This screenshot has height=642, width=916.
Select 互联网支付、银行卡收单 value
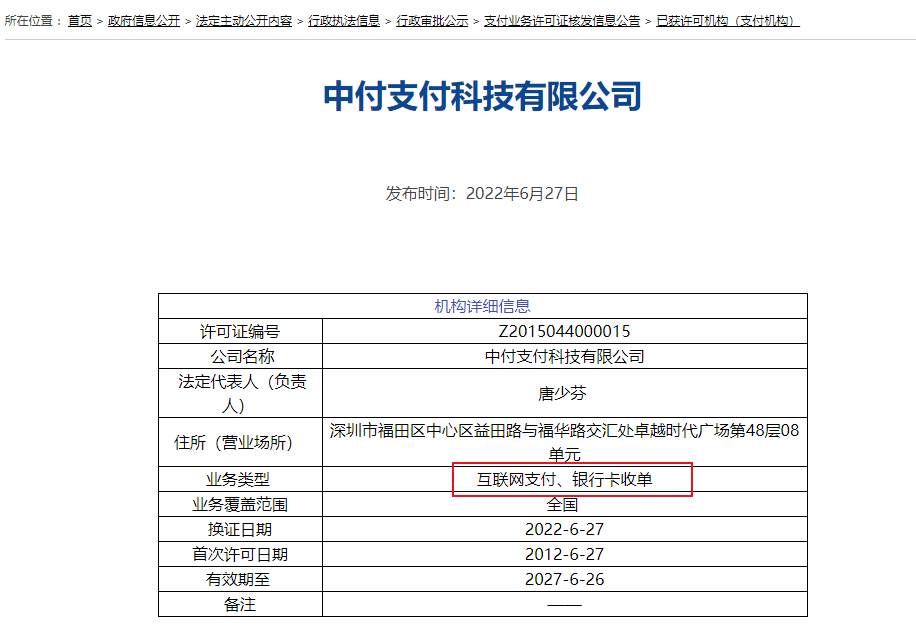564,479
